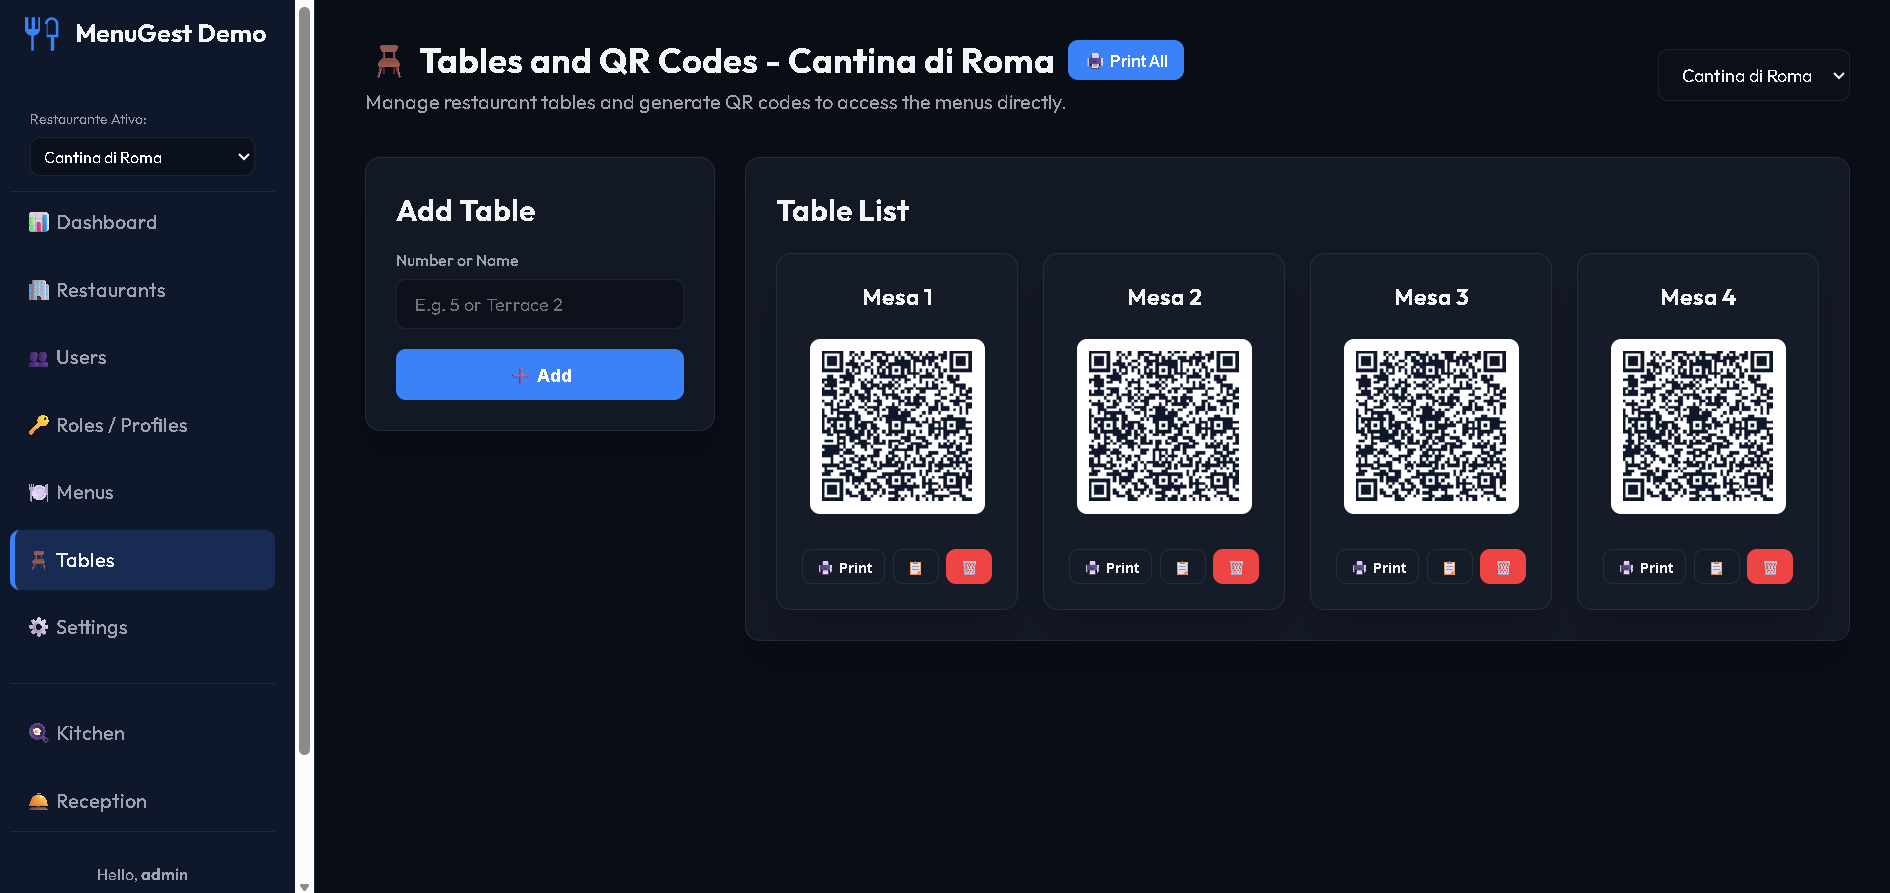Copy link for Mesa 2 table
This screenshot has width=1890, height=893.
[x=1182, y=567]
